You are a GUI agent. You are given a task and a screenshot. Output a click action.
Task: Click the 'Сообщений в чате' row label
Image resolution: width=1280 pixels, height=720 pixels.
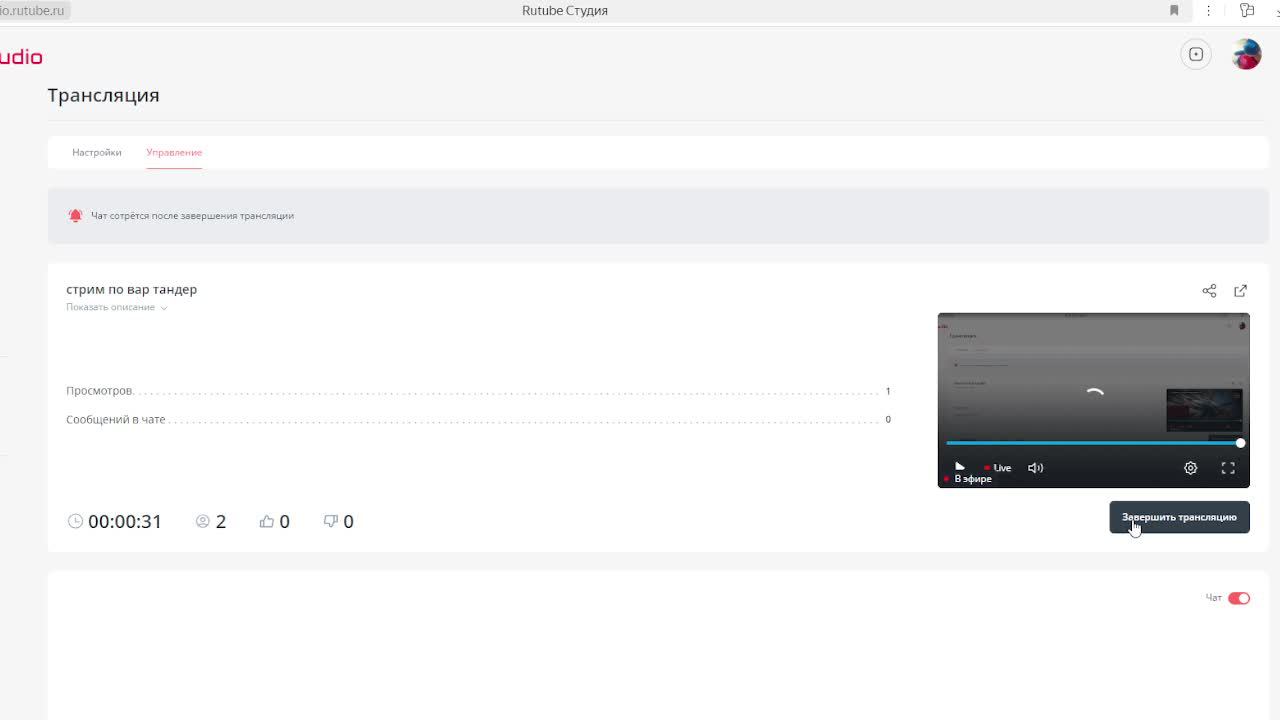click(x=116, y=419)
